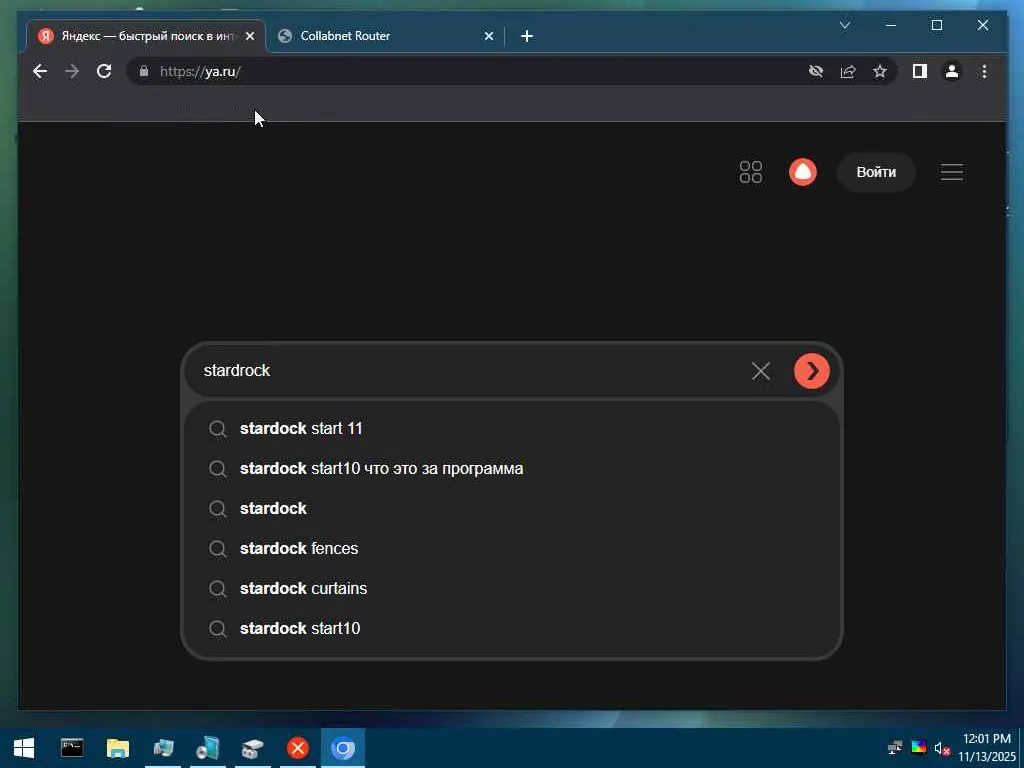
Task: Open browser three-dot menu
Action: [x=984, y=71]
